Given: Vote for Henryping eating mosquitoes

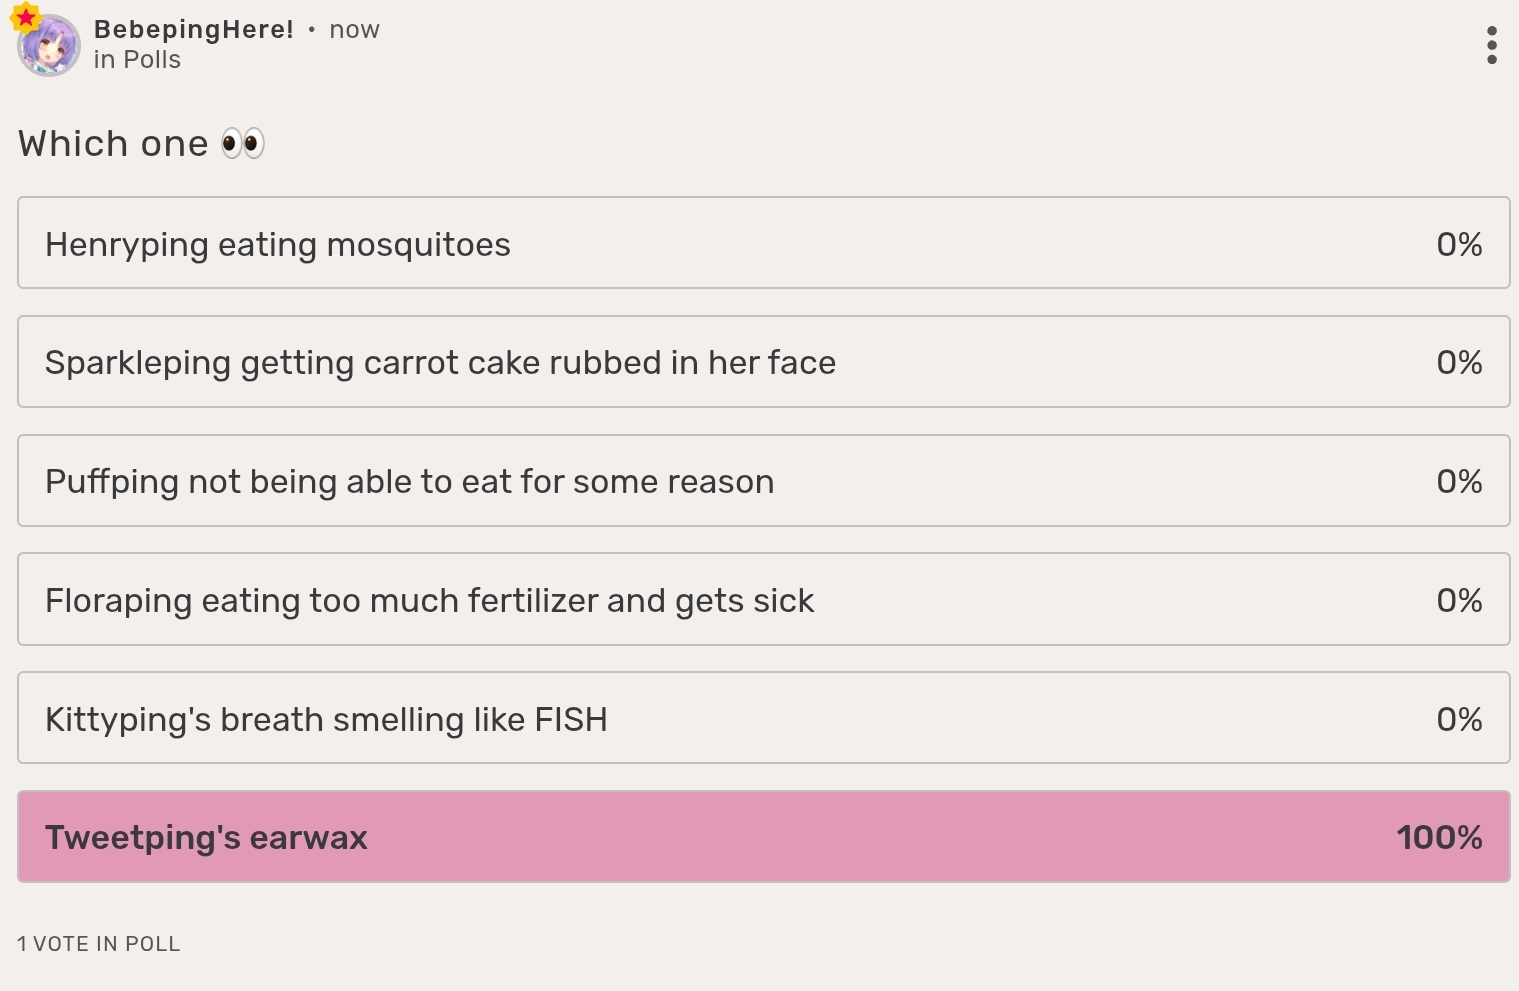Looking at the screenshot, I should [764, 243].
